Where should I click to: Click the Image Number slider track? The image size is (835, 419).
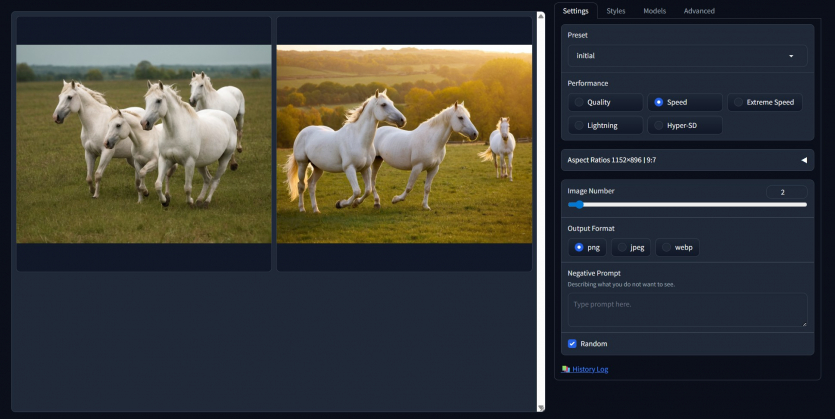coord(687,204)
